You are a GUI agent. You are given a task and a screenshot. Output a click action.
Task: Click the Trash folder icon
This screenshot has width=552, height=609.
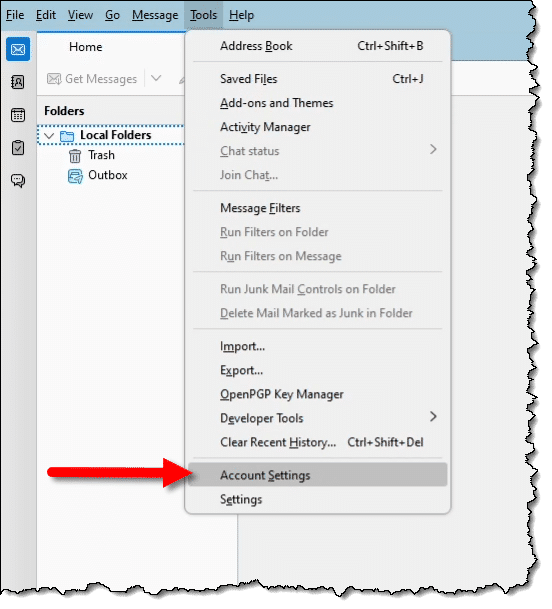[x=75, y=156]
